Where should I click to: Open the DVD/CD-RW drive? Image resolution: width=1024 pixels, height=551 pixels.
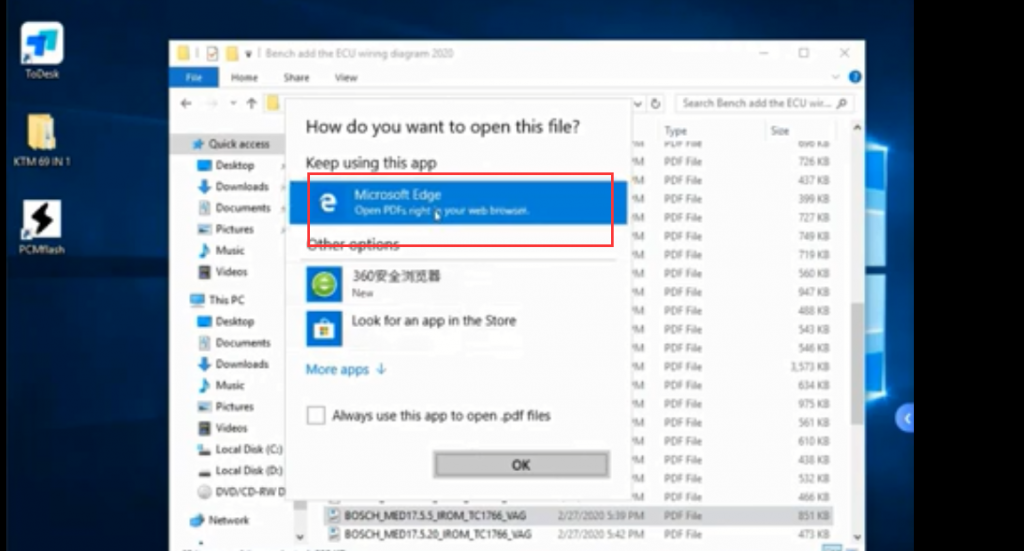point(248,492)
